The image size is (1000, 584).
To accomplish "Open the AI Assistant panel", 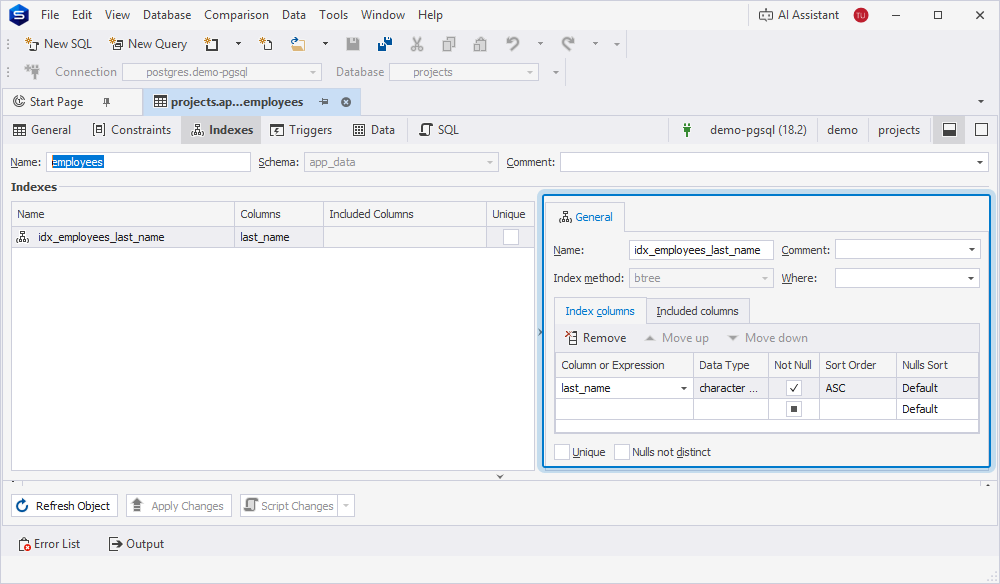I will pyautogui.click(x=798, y=15).
